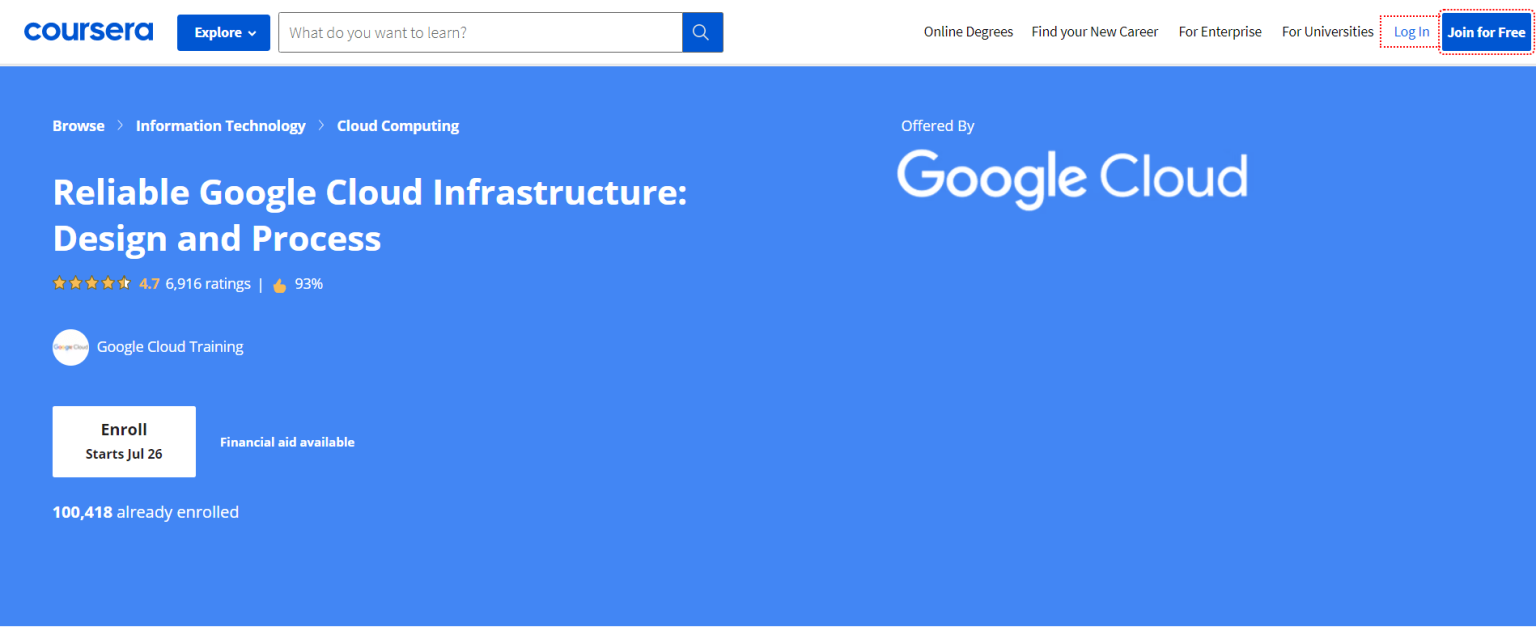Image resolution: width=1536 pixels, height=627 pixels.
Task: Open For Enterprise link
Action: coord(1220,32)
